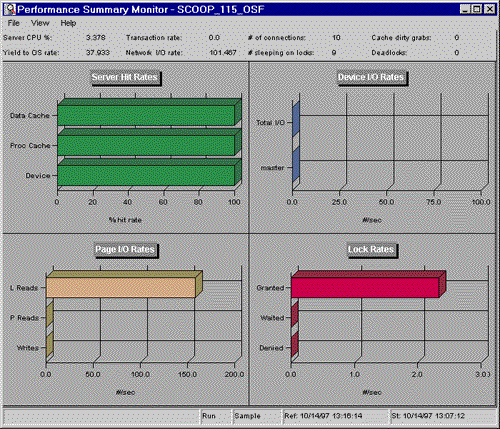
Task: Open the File menu
Action: (14, 23)
